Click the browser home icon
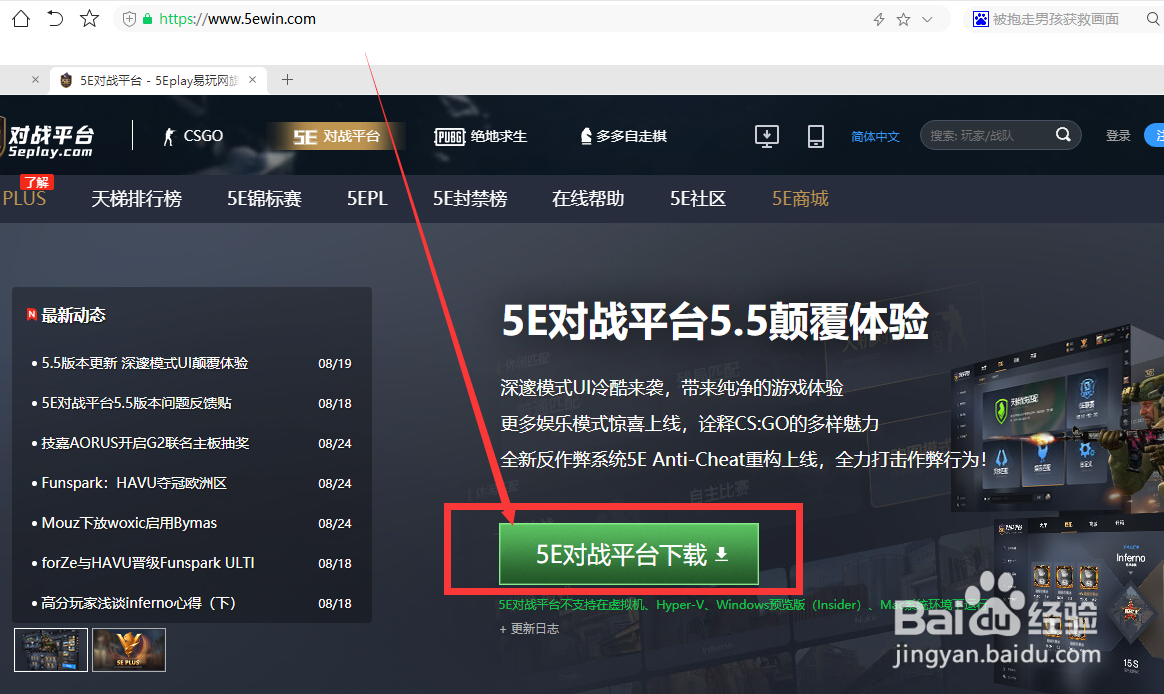The image size is (1164, 694). click(21, 19)
